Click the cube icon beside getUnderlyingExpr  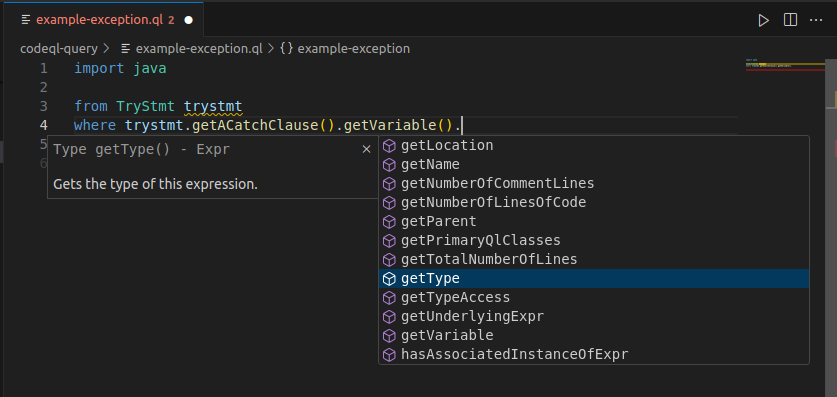pyautogui.click(x=390, y=316)
